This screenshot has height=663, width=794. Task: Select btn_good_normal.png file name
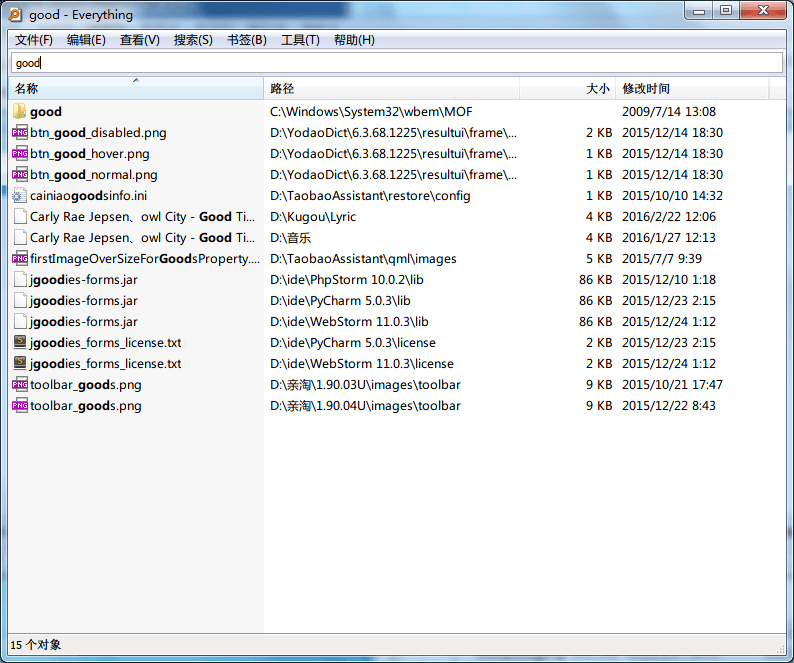click(93, 175)
